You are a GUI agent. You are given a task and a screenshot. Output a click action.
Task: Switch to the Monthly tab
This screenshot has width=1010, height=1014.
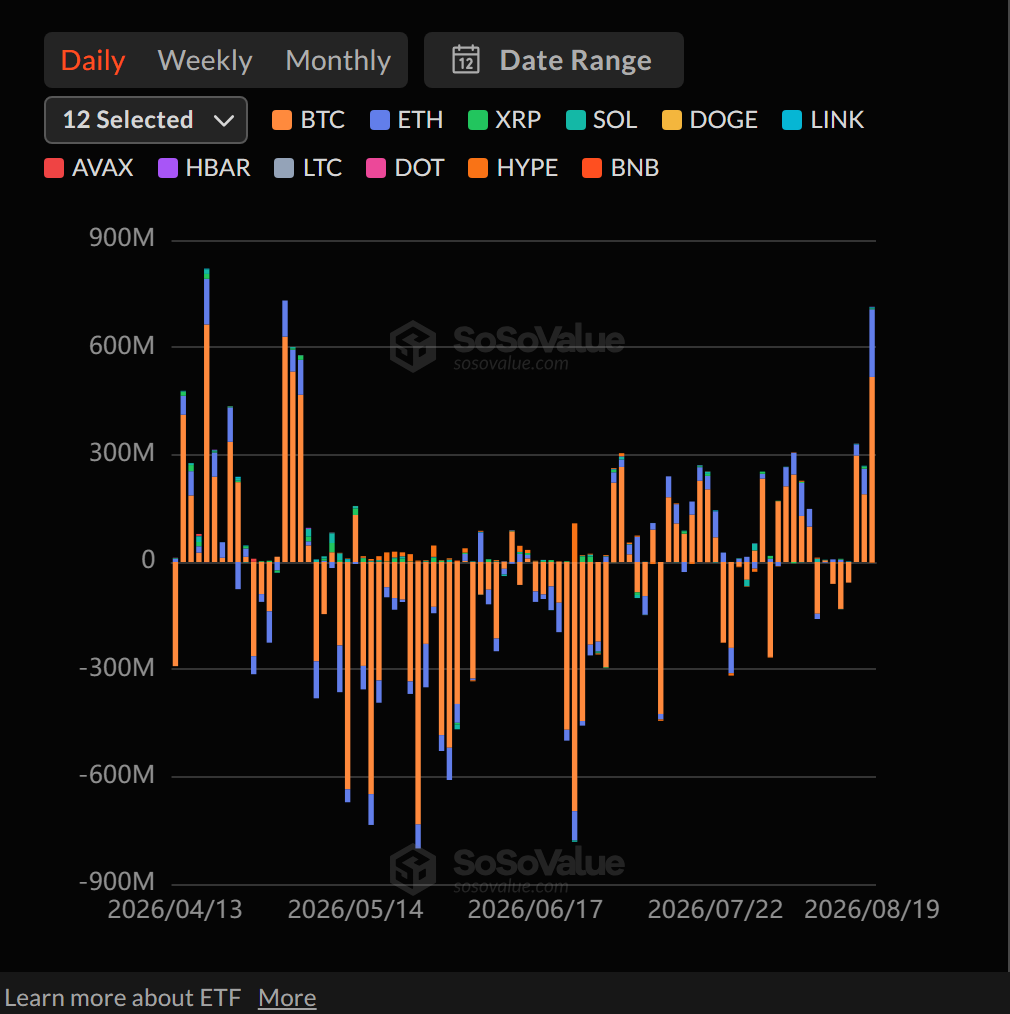338,60
